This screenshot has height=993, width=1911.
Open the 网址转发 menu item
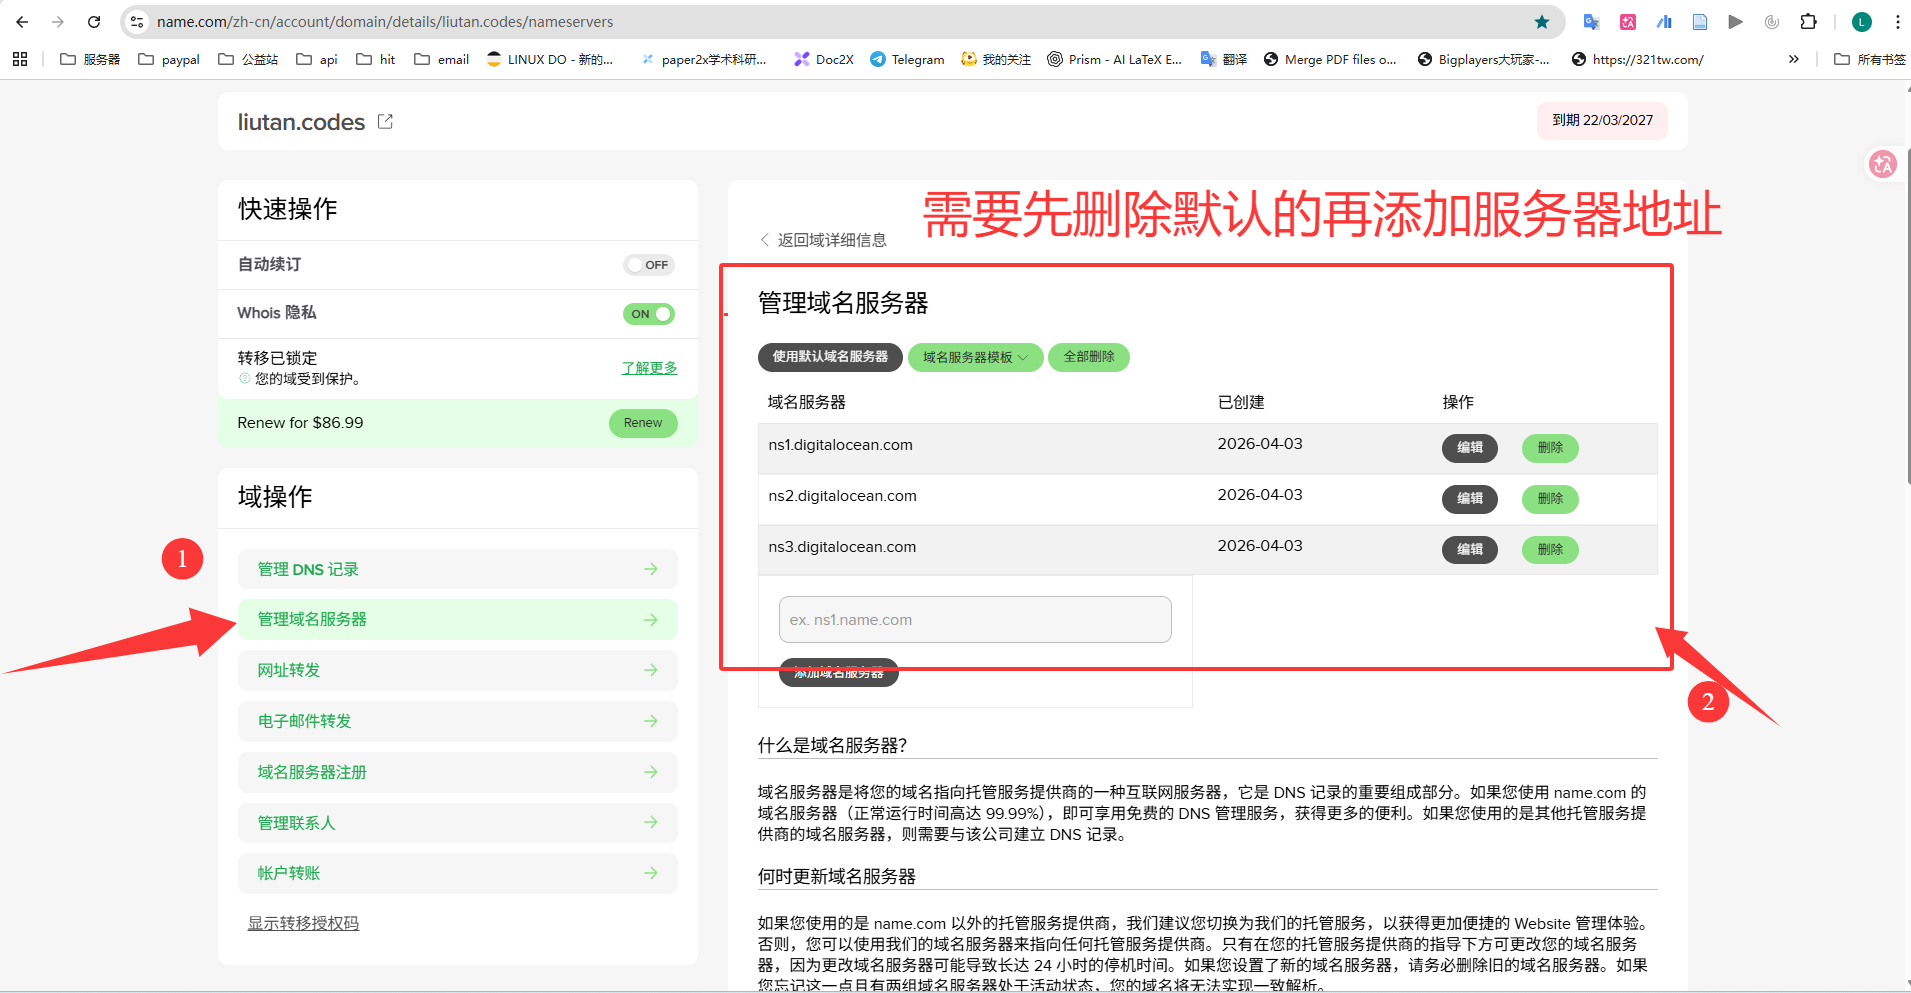click(x=458, y=670)
